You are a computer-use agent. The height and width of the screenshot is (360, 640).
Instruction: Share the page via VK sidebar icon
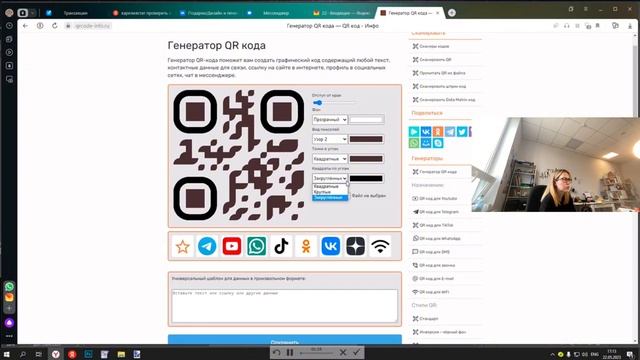[426, 131]
